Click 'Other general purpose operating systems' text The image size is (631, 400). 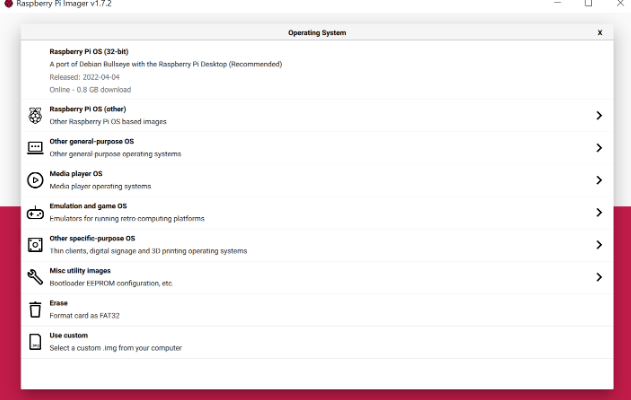(115, 154)
